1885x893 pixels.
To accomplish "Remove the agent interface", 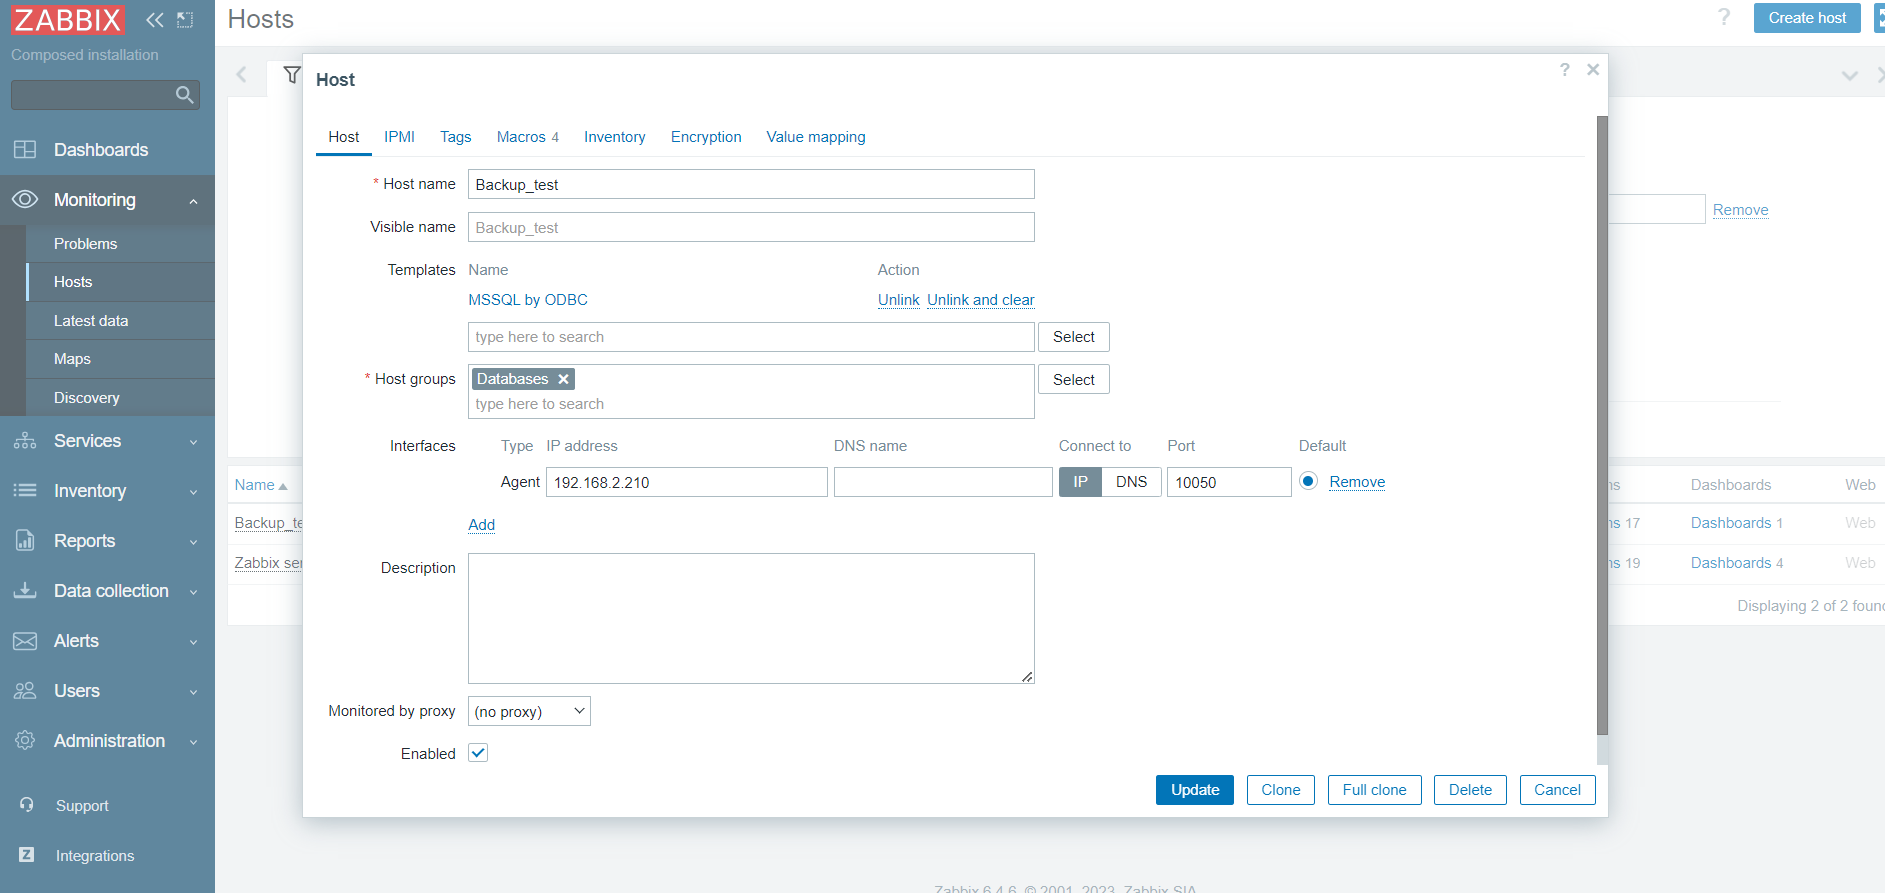I will (x=1357, y=482).
